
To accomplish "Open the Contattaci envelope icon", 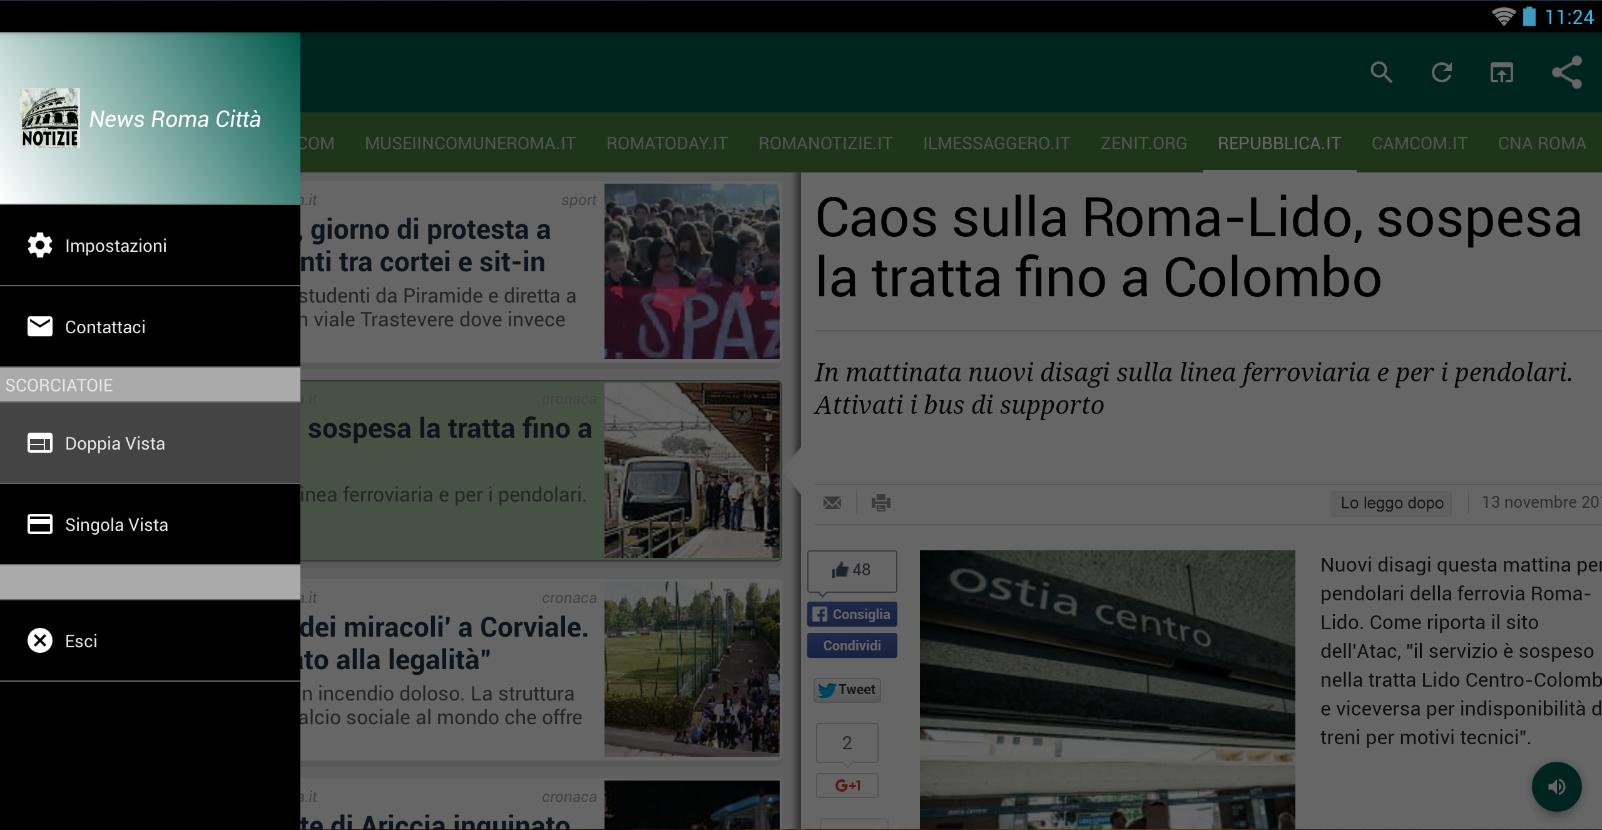I will point(40,326).
